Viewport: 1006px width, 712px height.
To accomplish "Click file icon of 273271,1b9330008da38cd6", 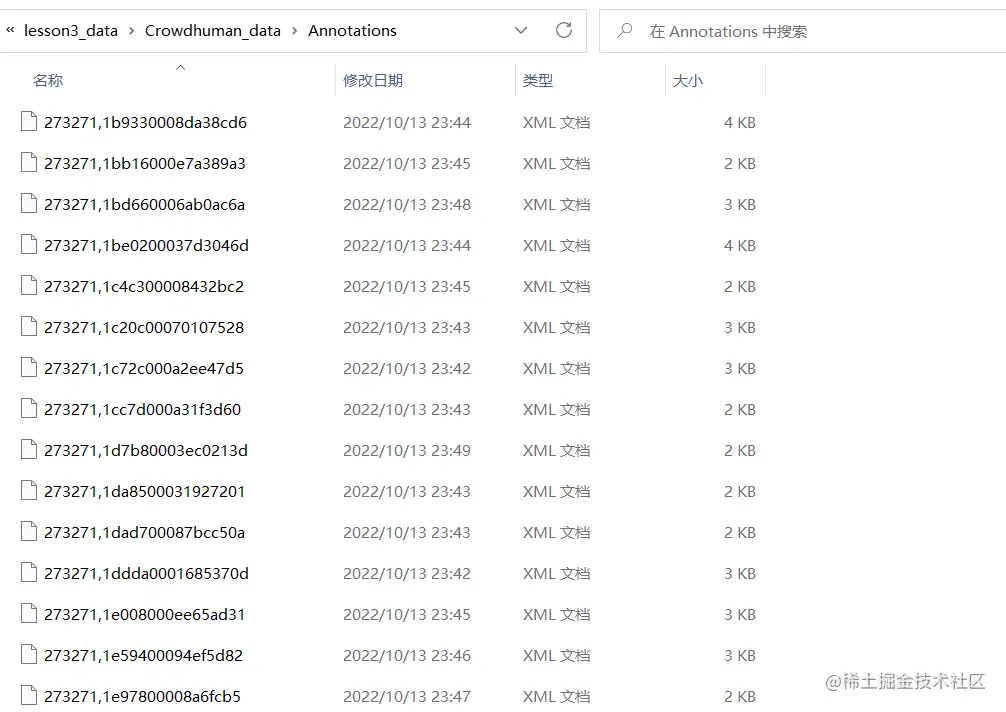I will click(x=29, y=121).
